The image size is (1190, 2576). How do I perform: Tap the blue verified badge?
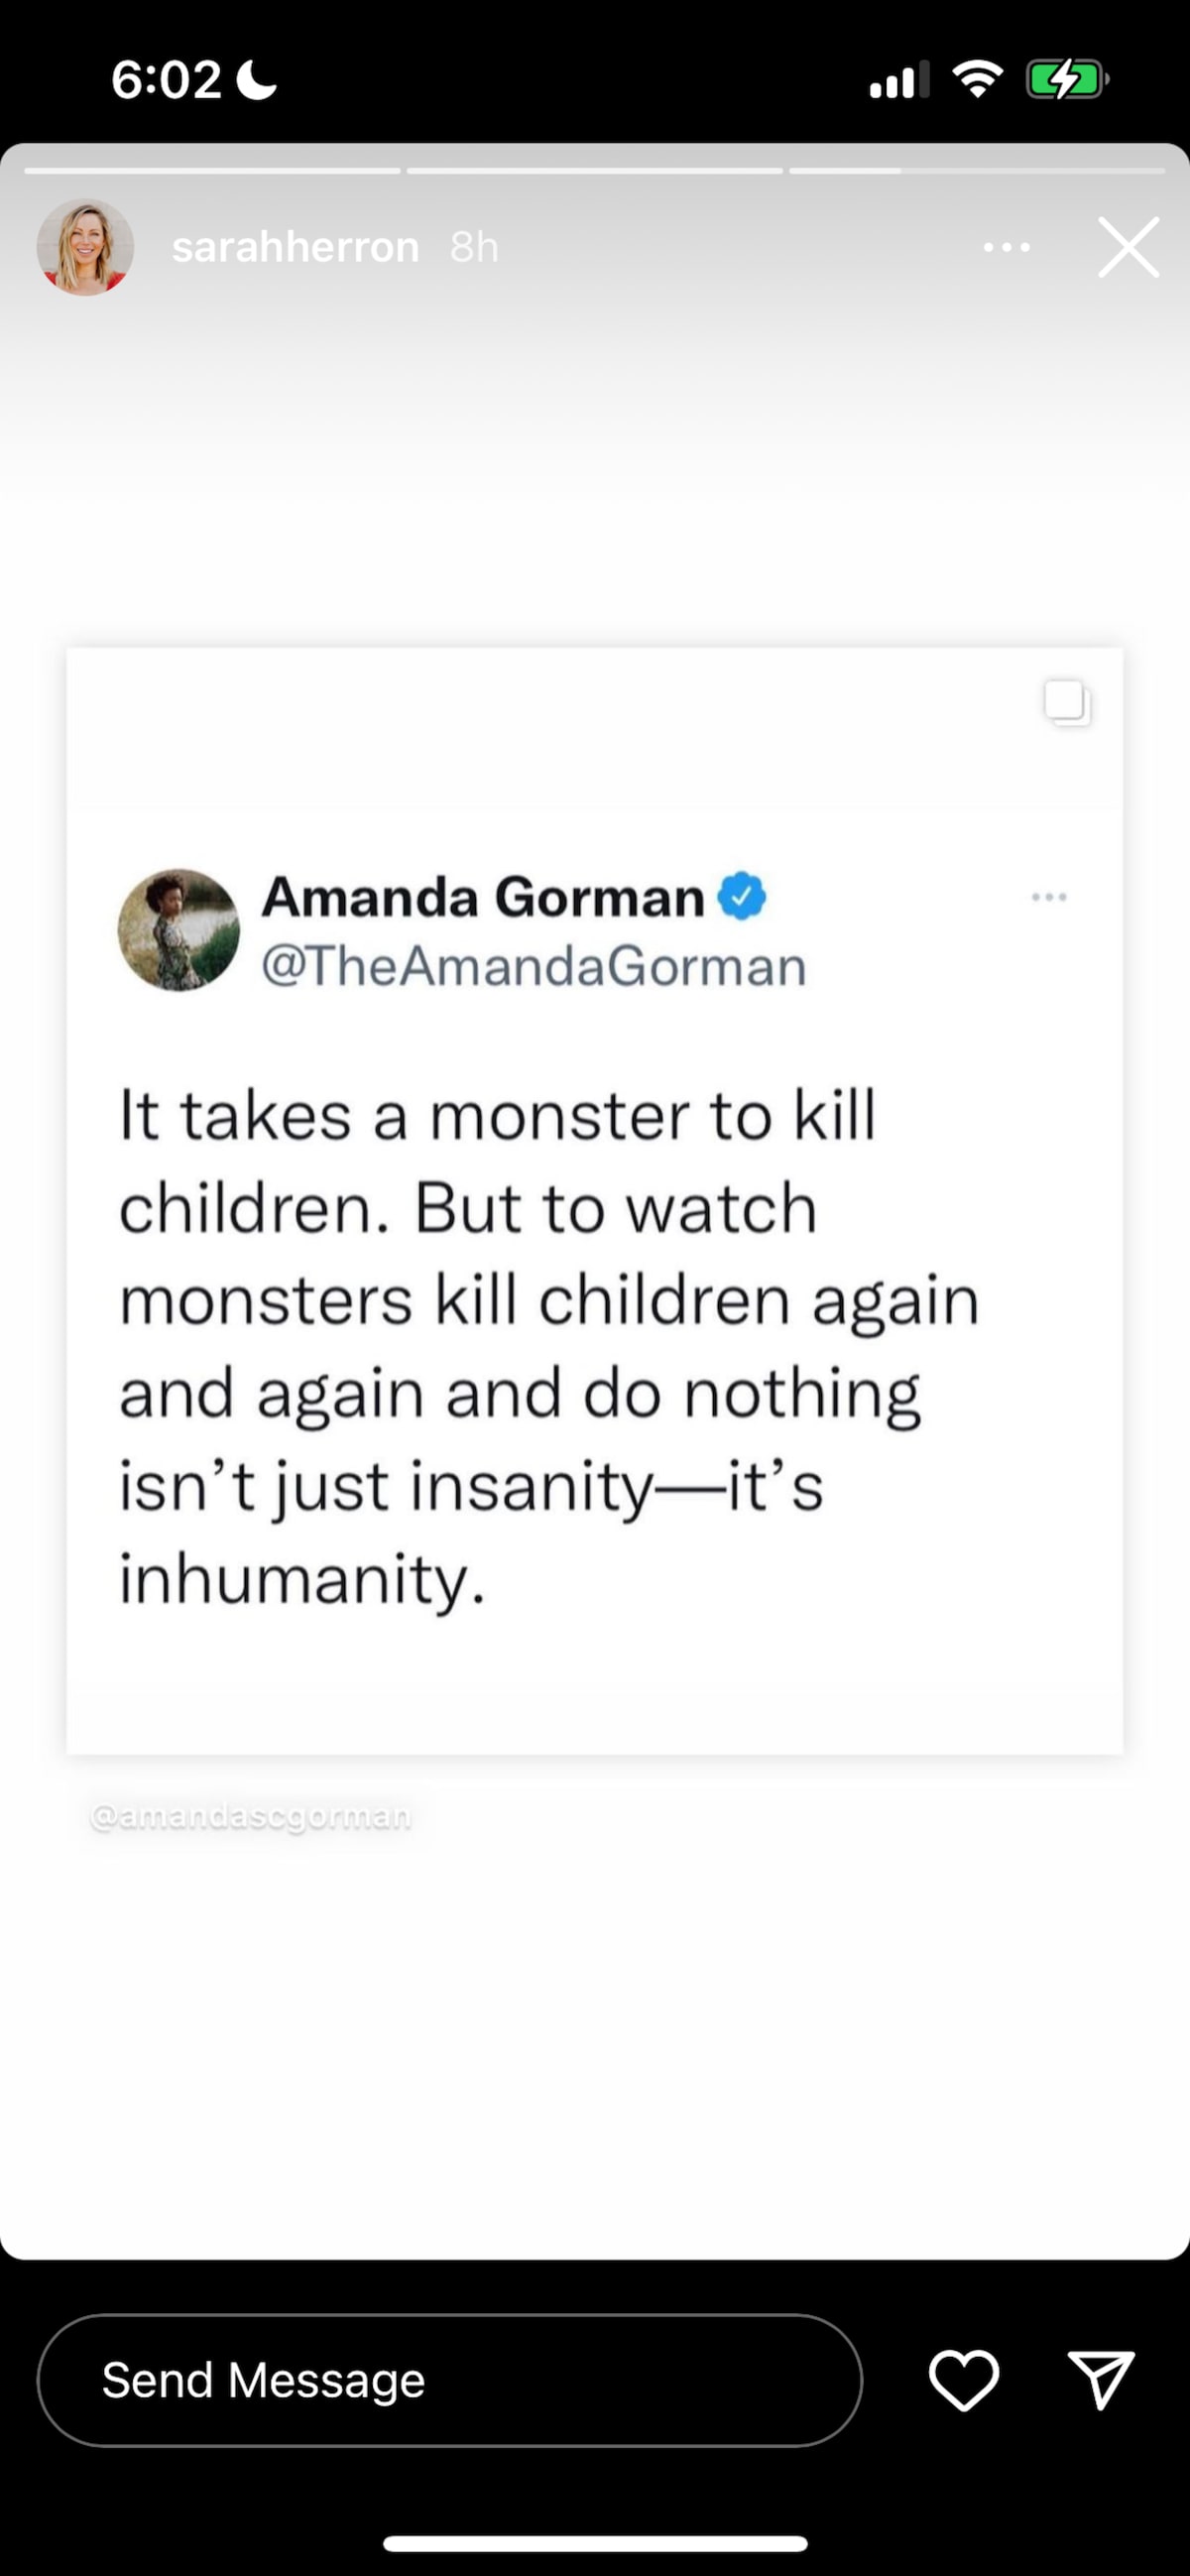[742, 896]
